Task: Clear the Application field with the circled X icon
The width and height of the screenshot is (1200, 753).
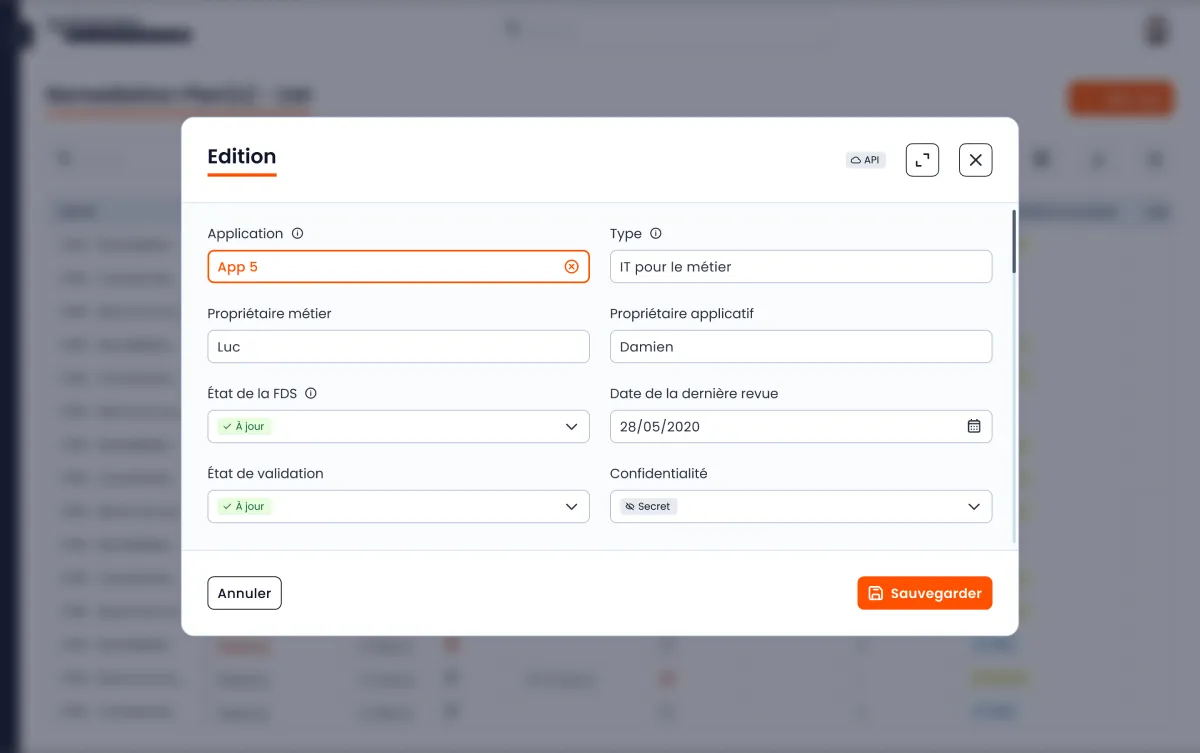Action: [x=571, y=267]
